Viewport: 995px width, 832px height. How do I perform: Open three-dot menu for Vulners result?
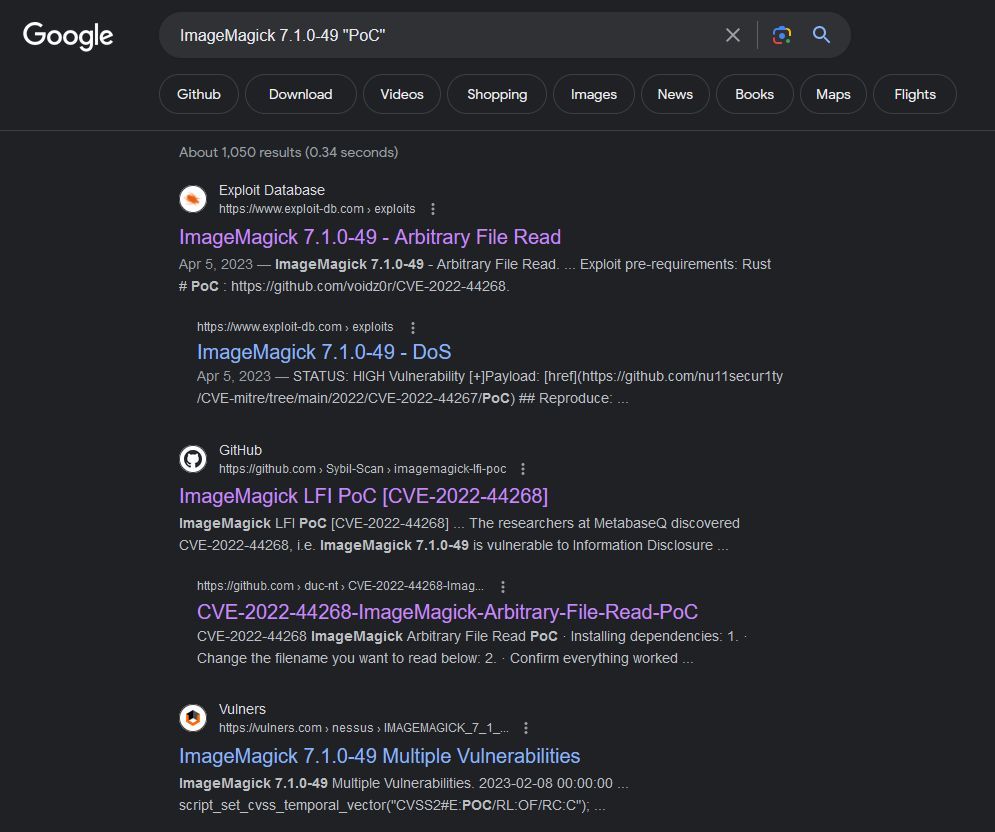coord(525,728)
